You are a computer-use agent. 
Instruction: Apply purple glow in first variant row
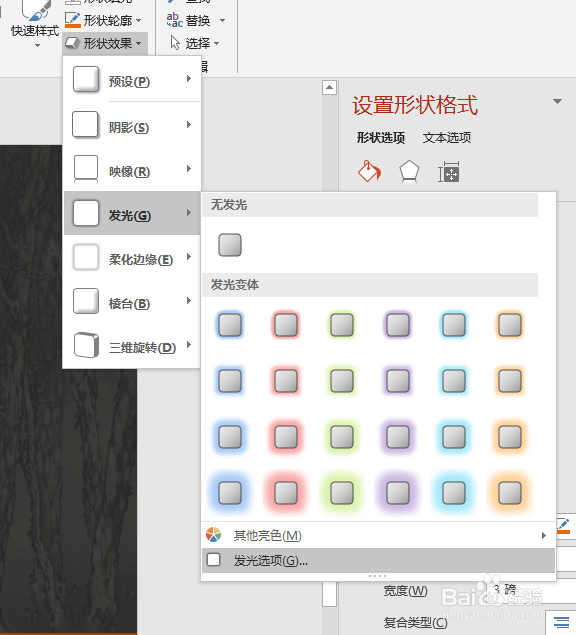[398, 325]
